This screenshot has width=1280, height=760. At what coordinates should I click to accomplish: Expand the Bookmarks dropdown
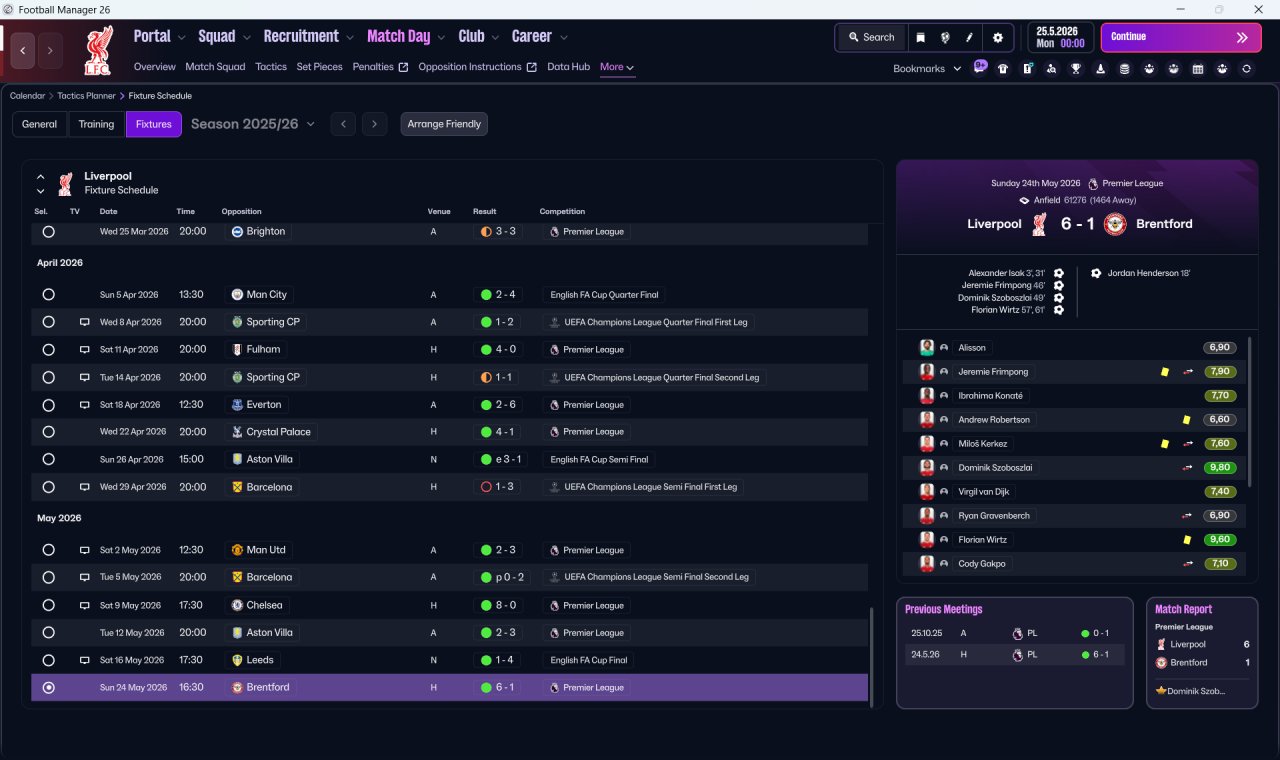tap(927, 68)
